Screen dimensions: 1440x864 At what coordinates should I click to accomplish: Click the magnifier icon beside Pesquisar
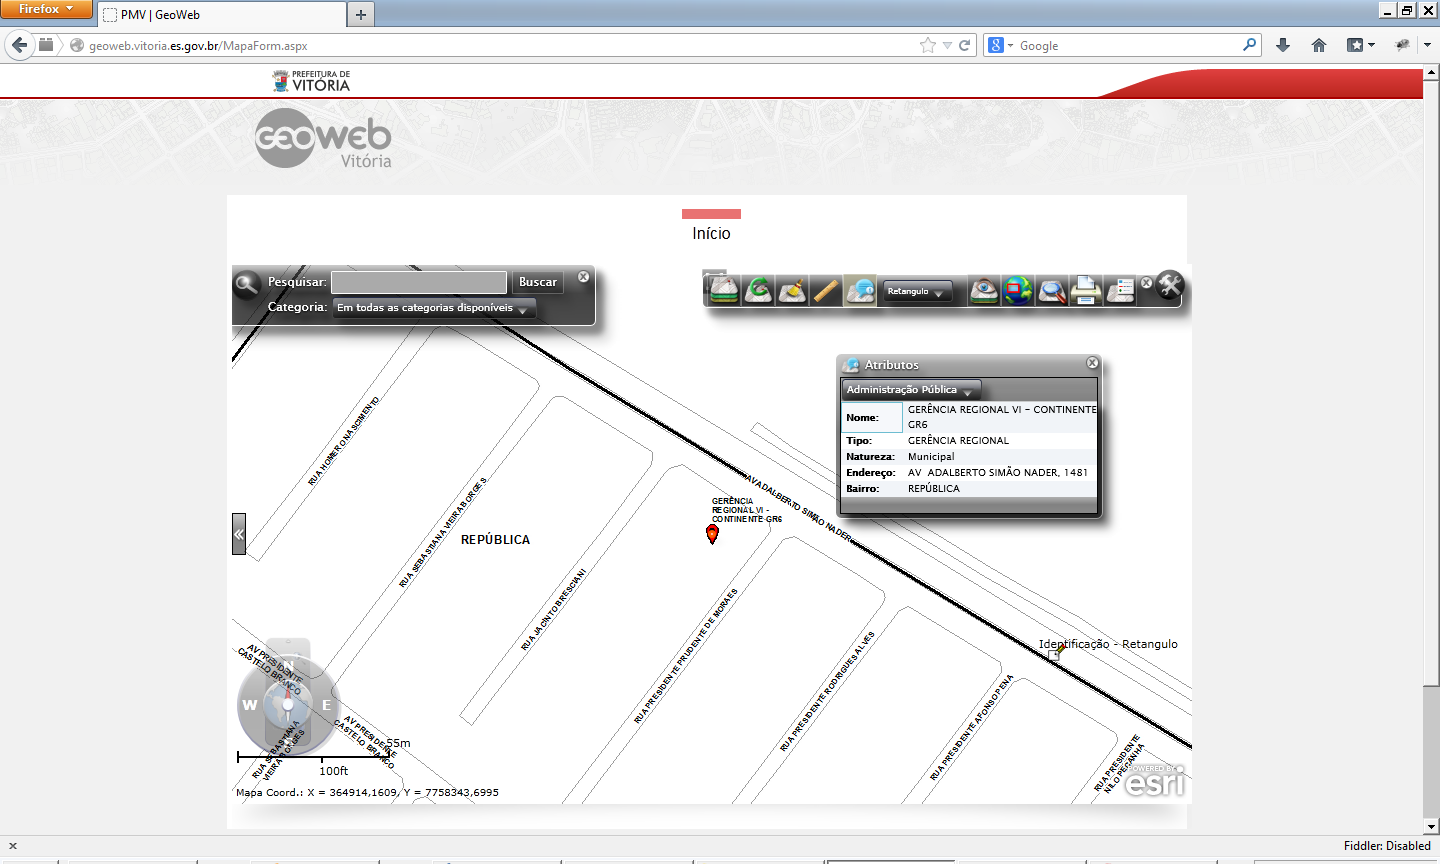click(247, 285)
